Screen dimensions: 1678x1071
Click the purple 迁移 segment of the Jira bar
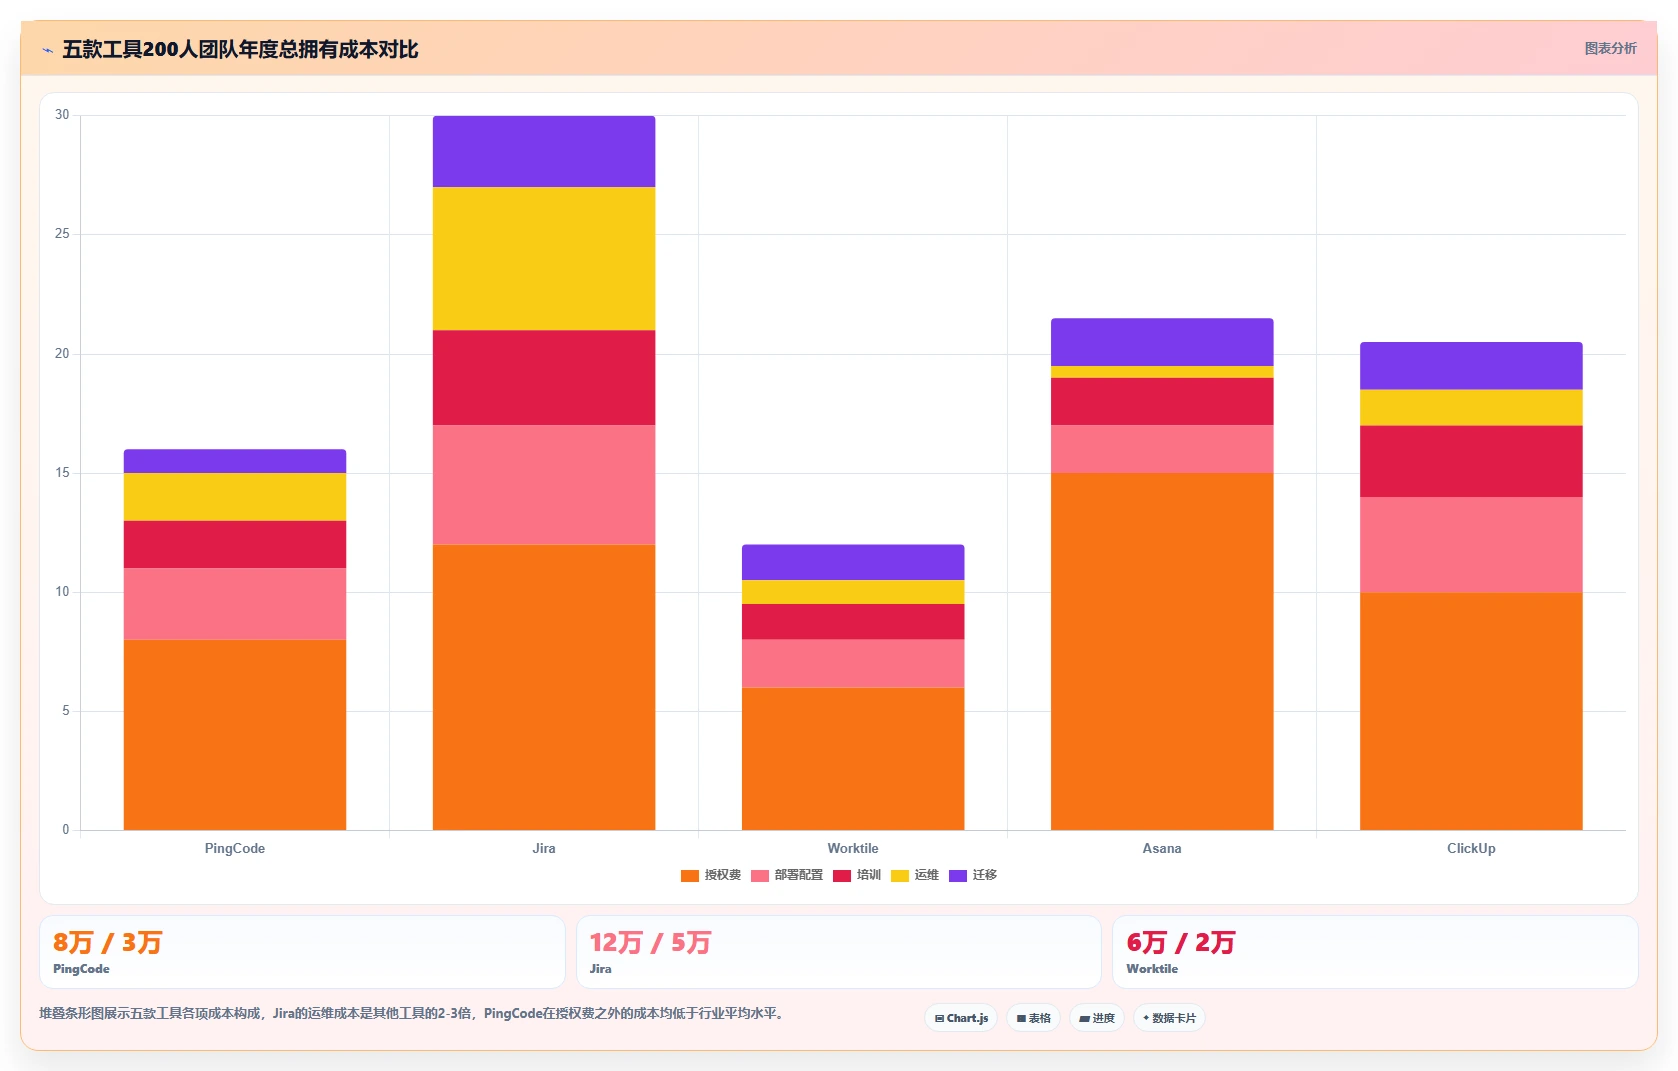click(544, 151)
